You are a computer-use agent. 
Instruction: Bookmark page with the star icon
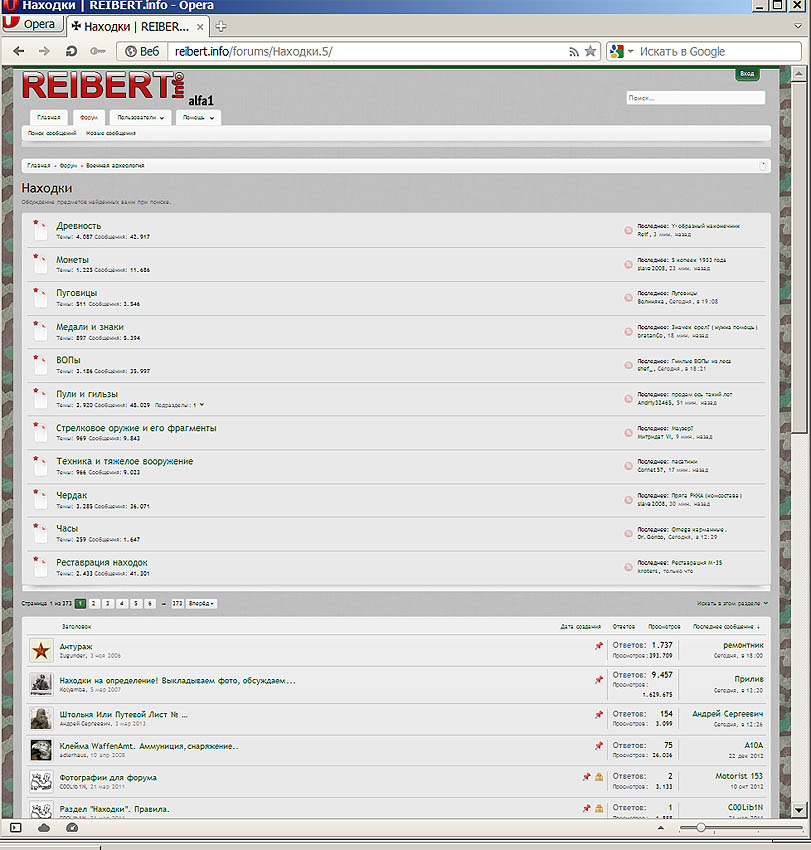point(590,51)
